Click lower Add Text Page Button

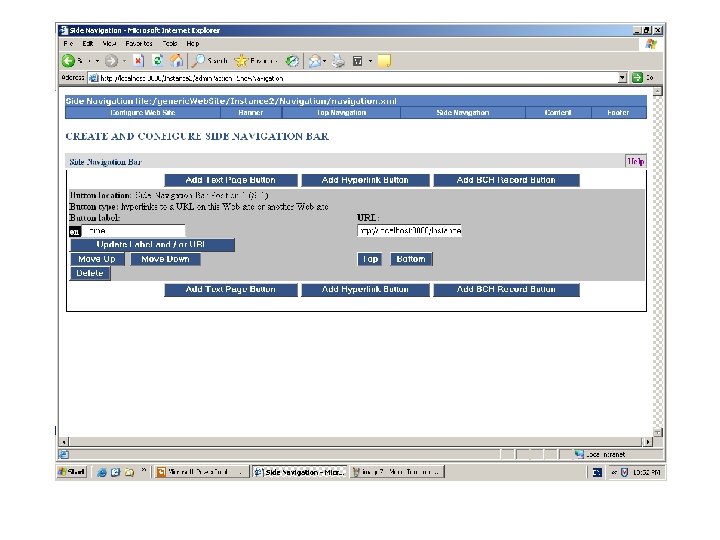tap(231, 289)
